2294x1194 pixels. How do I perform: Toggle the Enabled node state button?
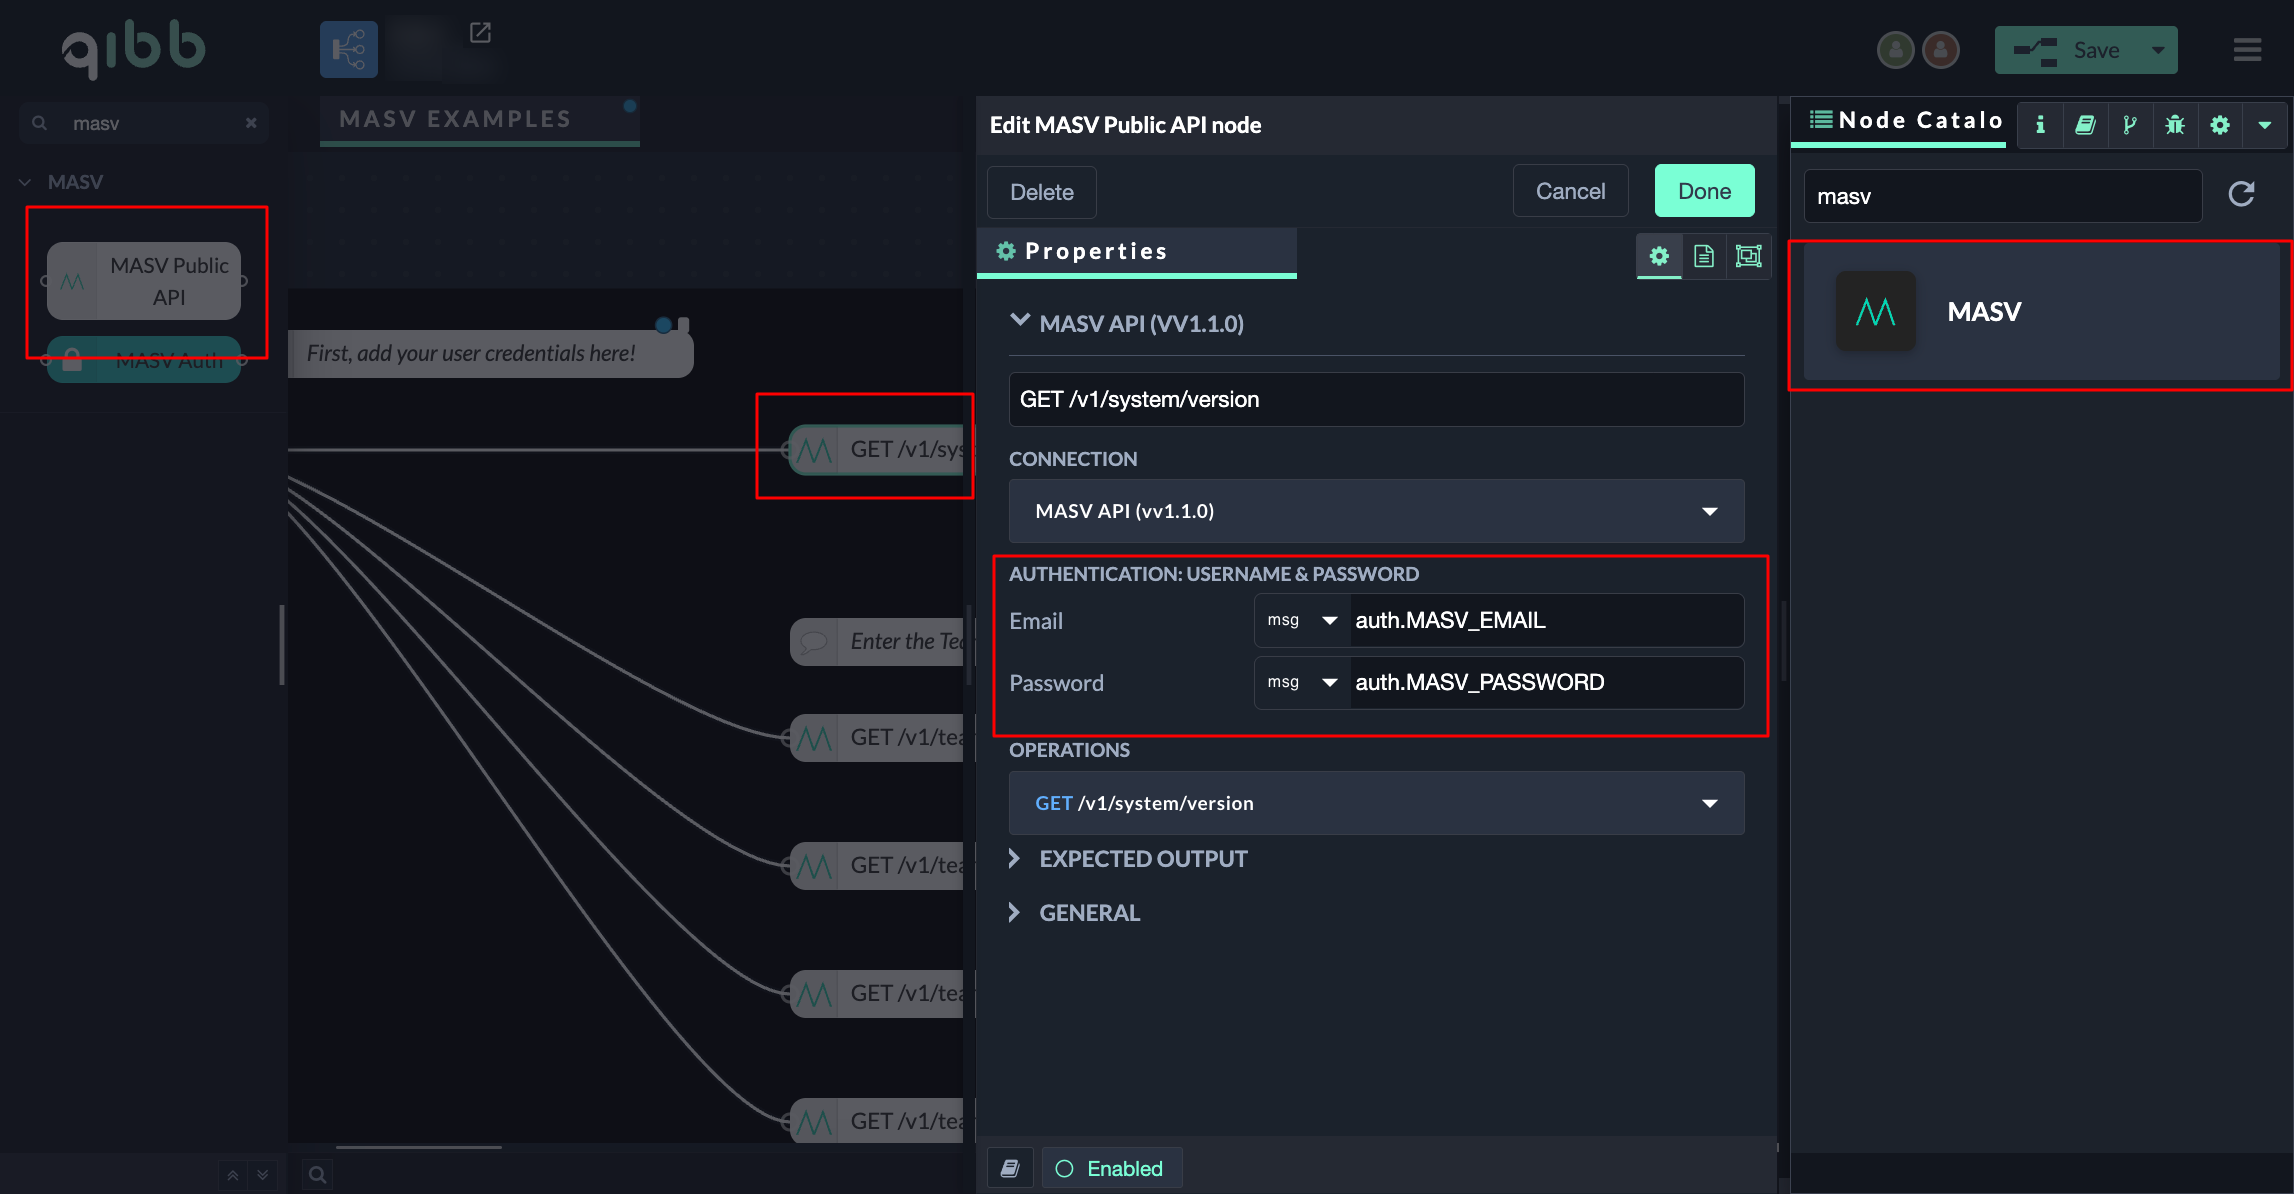coord(1111,1168)
